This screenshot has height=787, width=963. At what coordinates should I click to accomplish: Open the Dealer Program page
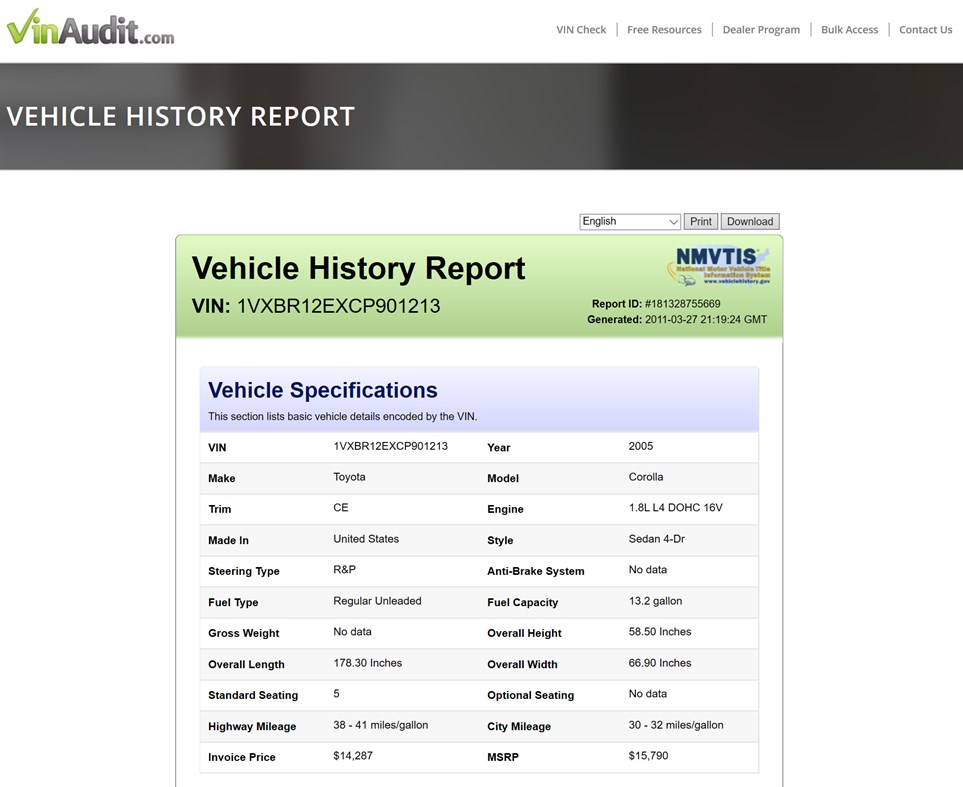(x=761, y=30)
